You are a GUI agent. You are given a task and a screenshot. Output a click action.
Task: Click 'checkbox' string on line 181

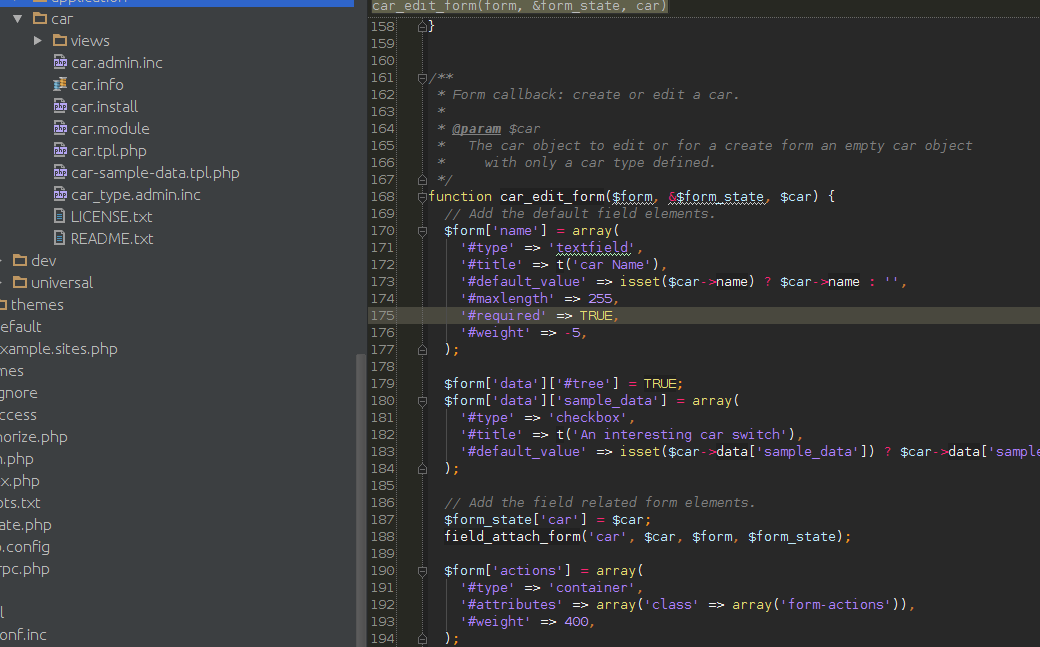[x=588, y=417]
